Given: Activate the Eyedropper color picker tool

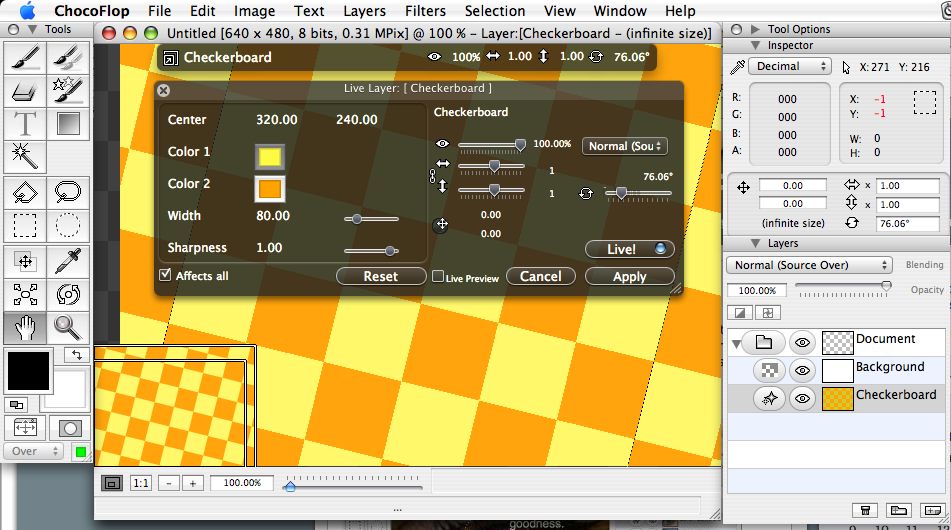Looking at the screenshot, I should pyautogui.click(x=68, y=262).
